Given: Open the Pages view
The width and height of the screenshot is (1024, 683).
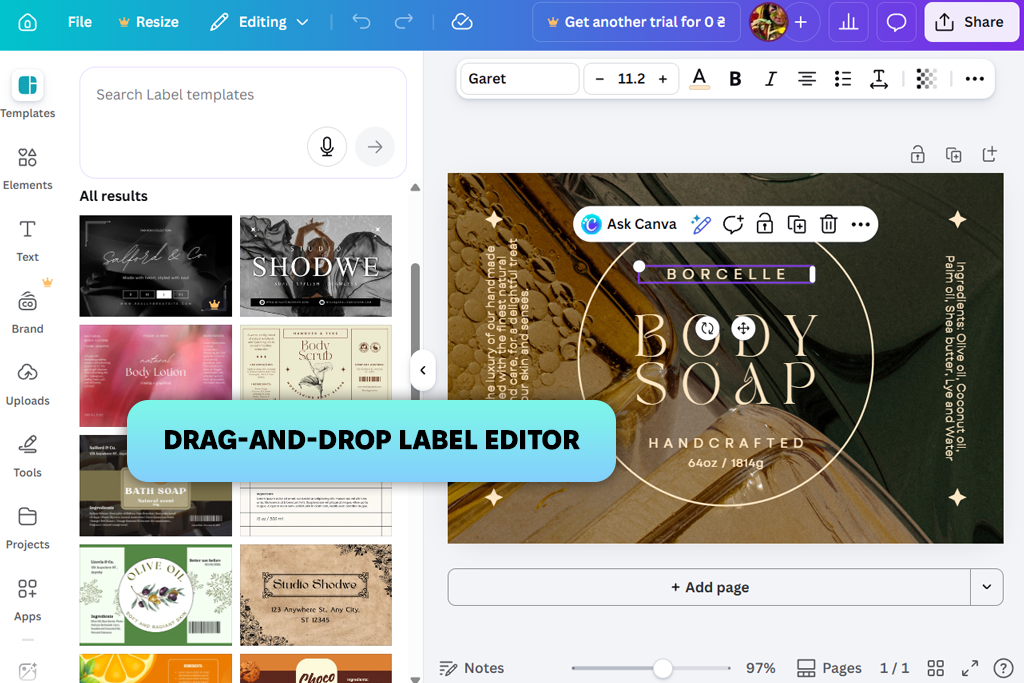Looking at the screenshot, I should point(829,668).
